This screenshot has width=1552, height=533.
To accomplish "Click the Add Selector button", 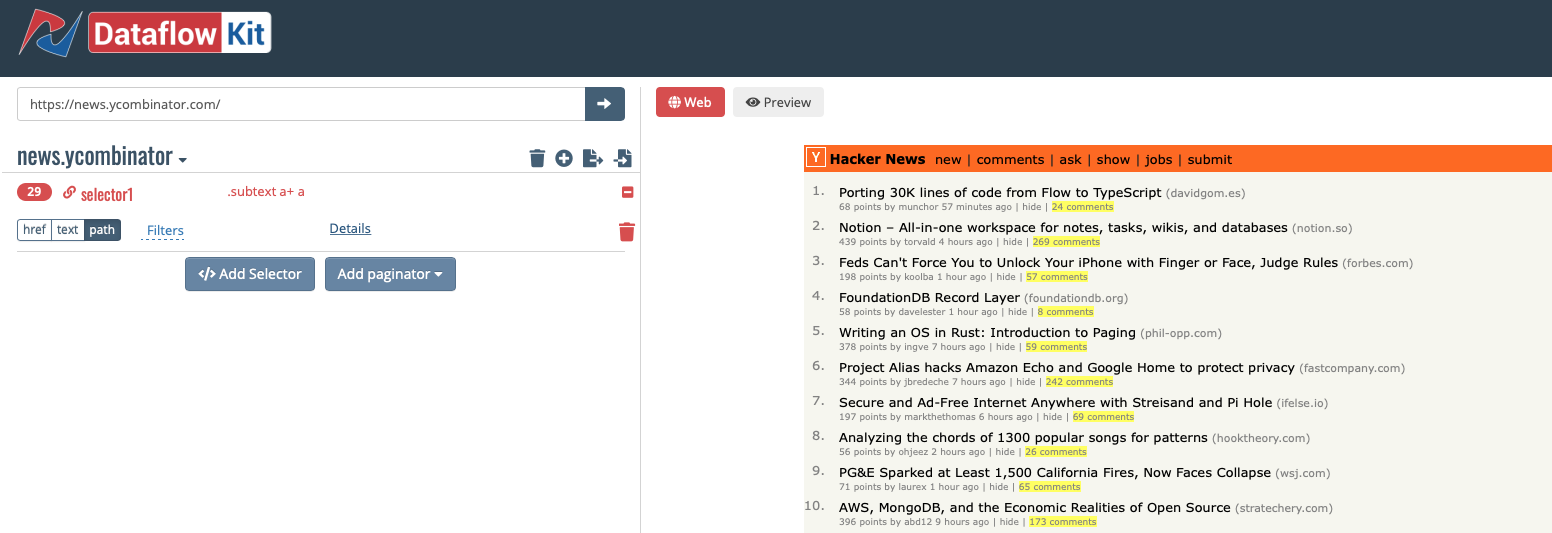I will click(x=250, y=274).
